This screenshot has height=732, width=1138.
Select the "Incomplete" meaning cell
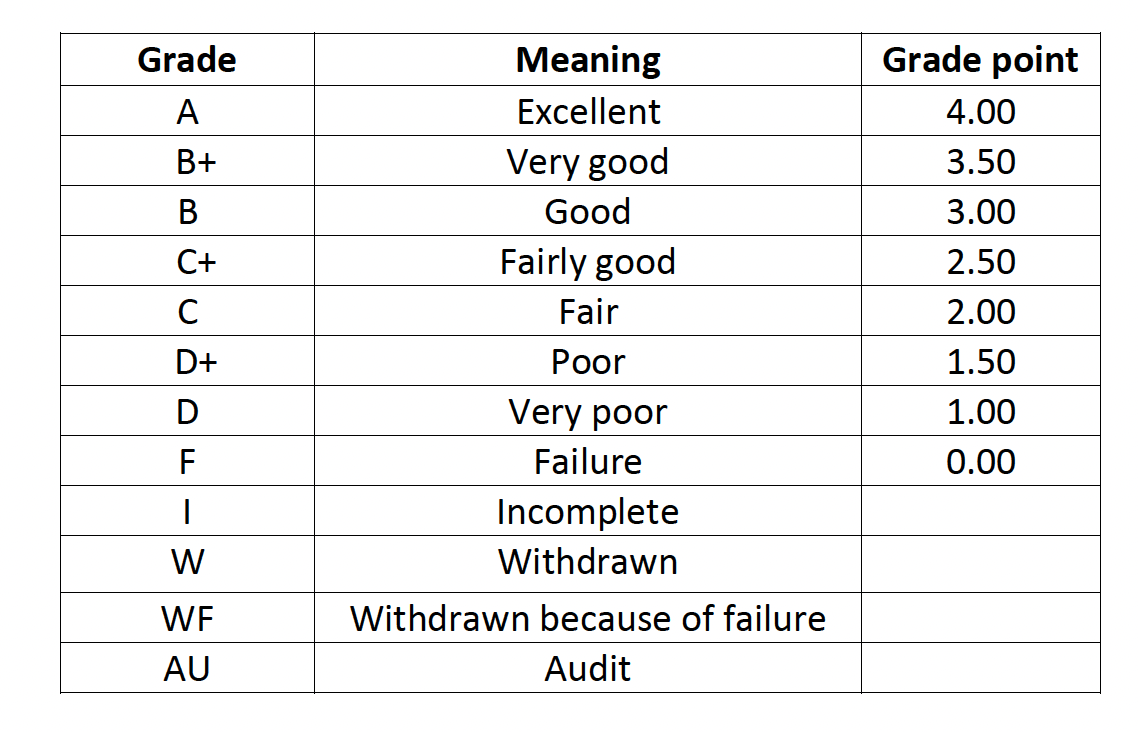coord(588,511)
